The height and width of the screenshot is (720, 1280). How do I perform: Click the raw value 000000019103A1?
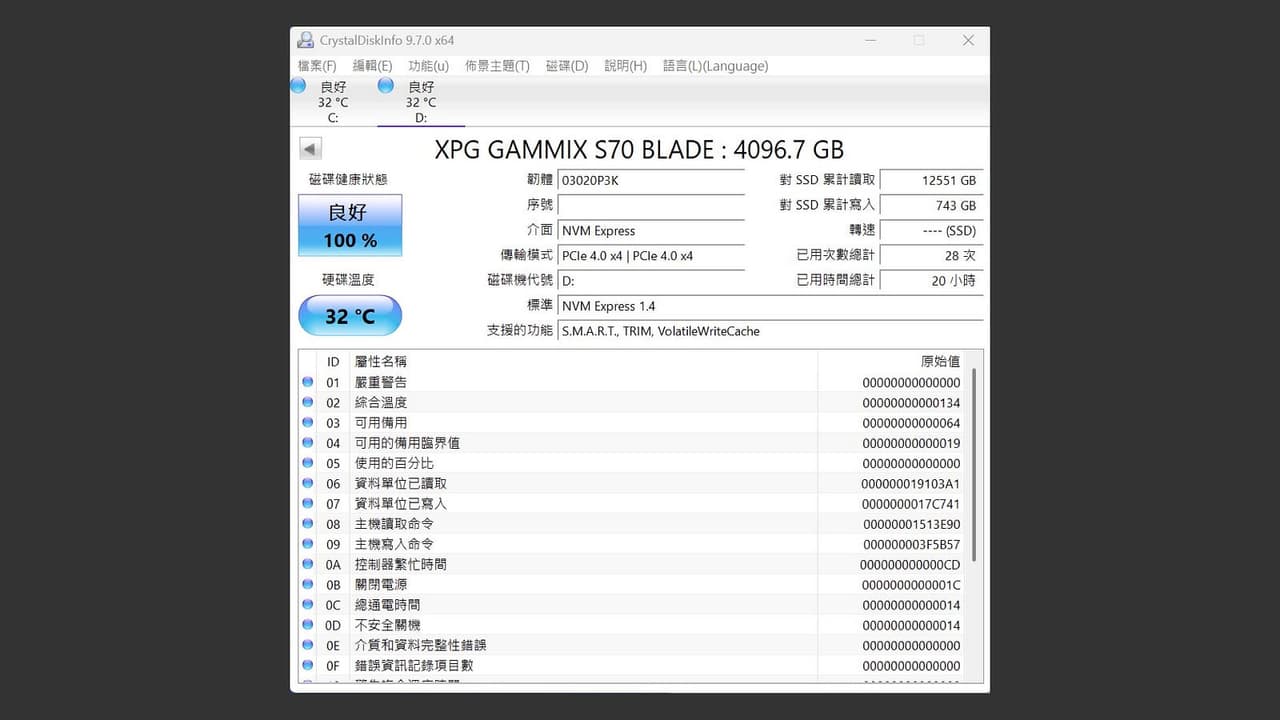tap(911, 484)
